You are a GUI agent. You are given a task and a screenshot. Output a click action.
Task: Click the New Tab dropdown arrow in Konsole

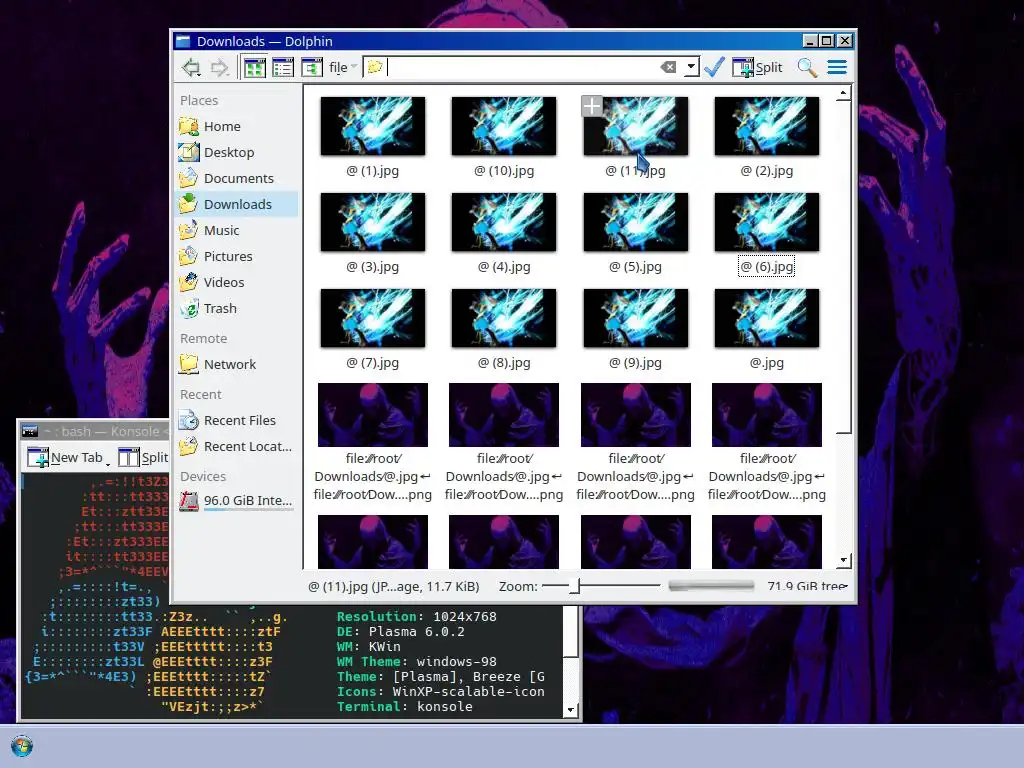point(108,462)
